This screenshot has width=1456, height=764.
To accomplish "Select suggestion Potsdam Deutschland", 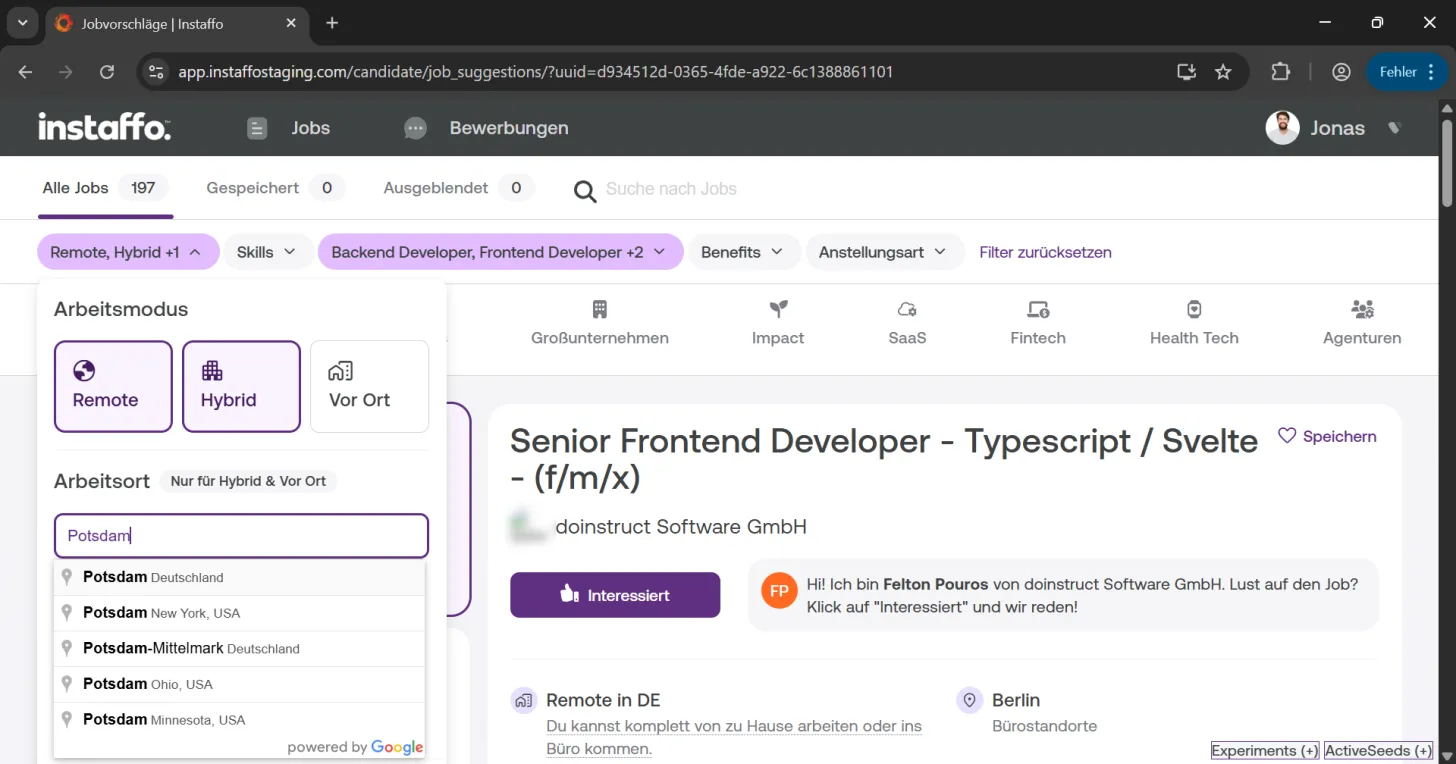I will point(241,577).
